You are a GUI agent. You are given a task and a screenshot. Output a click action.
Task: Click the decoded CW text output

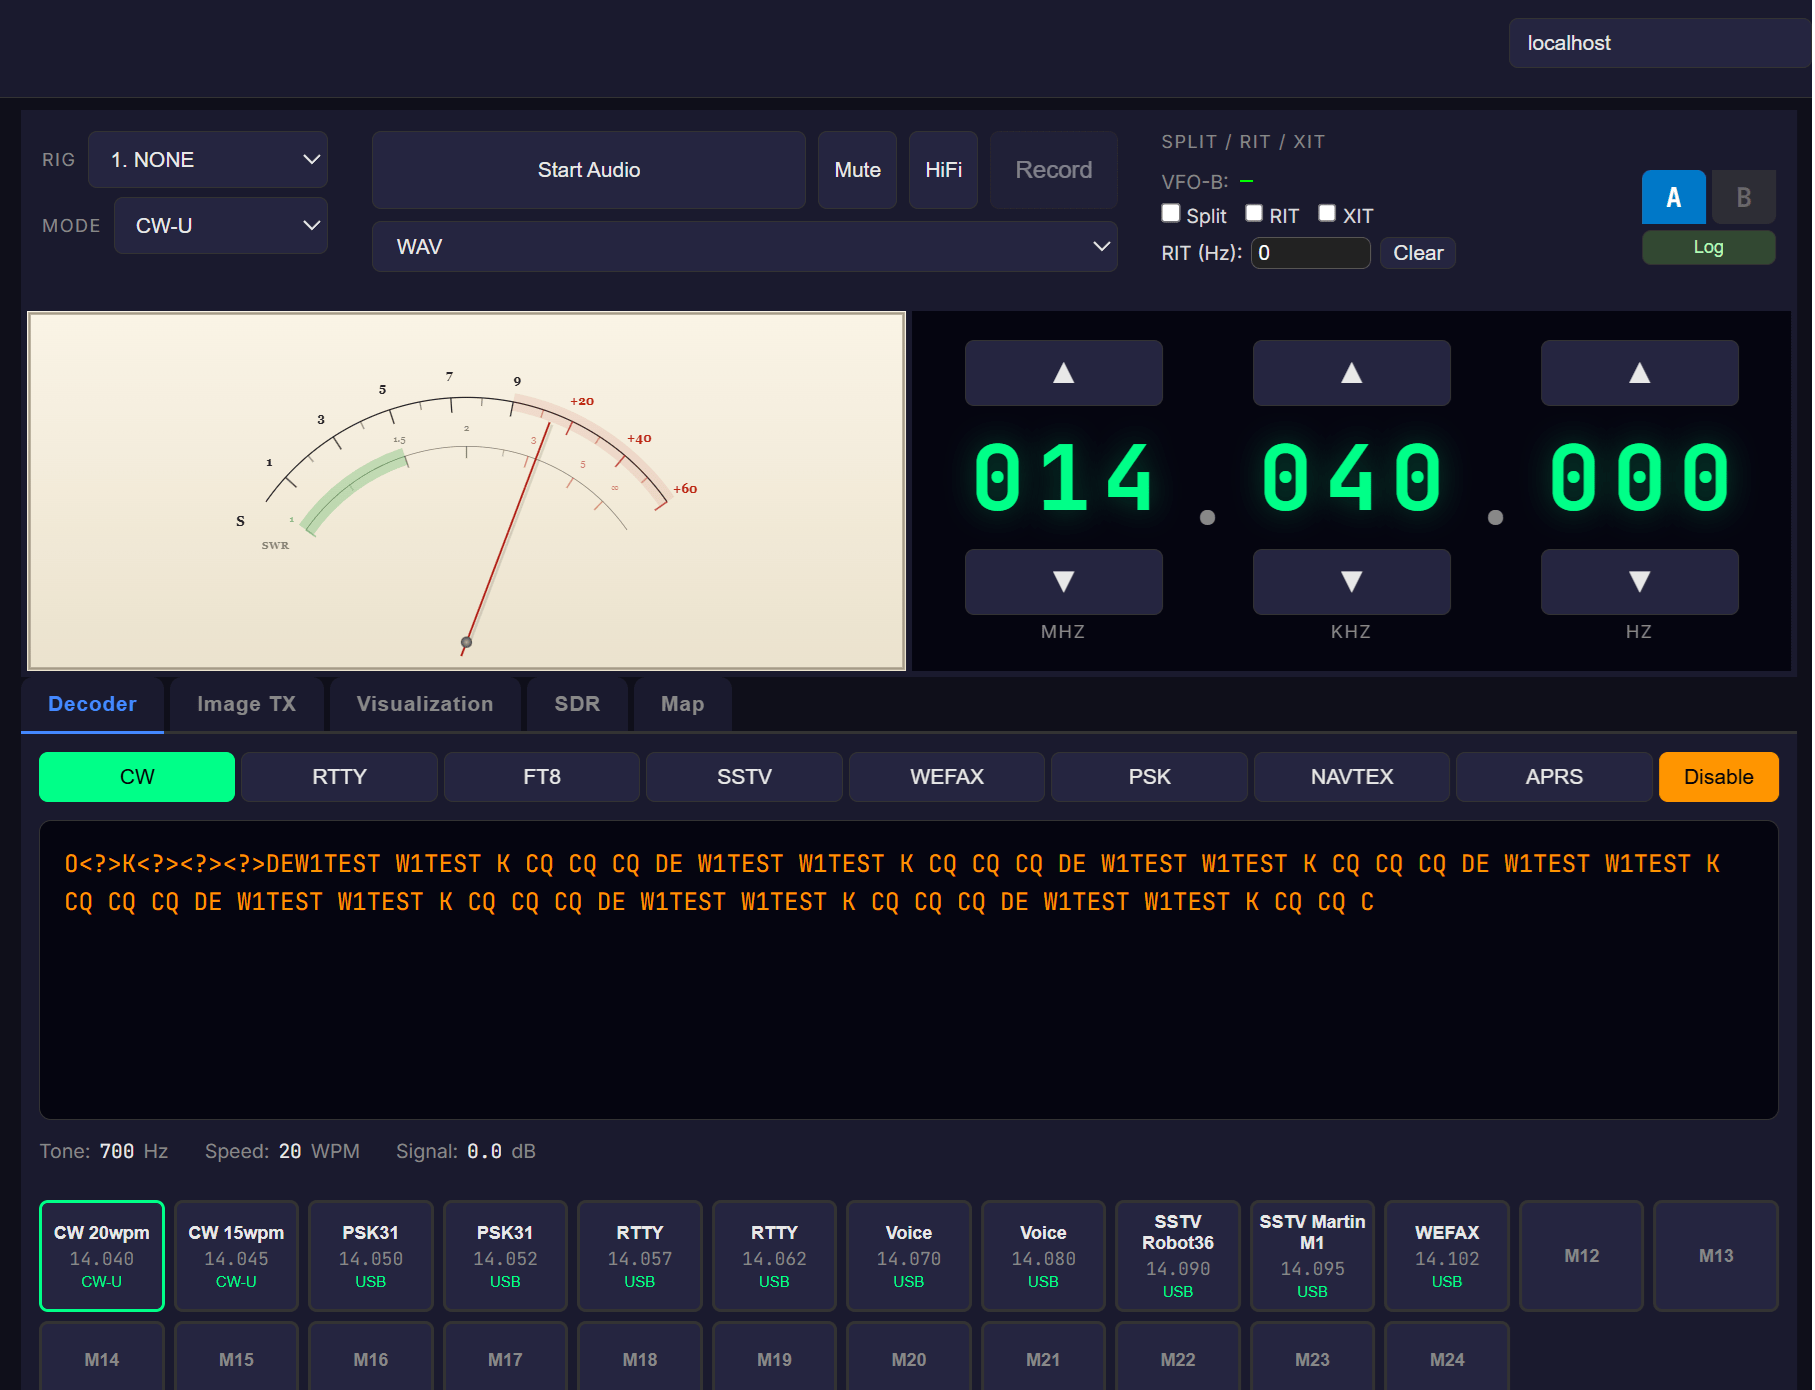[x=908, y=970]
